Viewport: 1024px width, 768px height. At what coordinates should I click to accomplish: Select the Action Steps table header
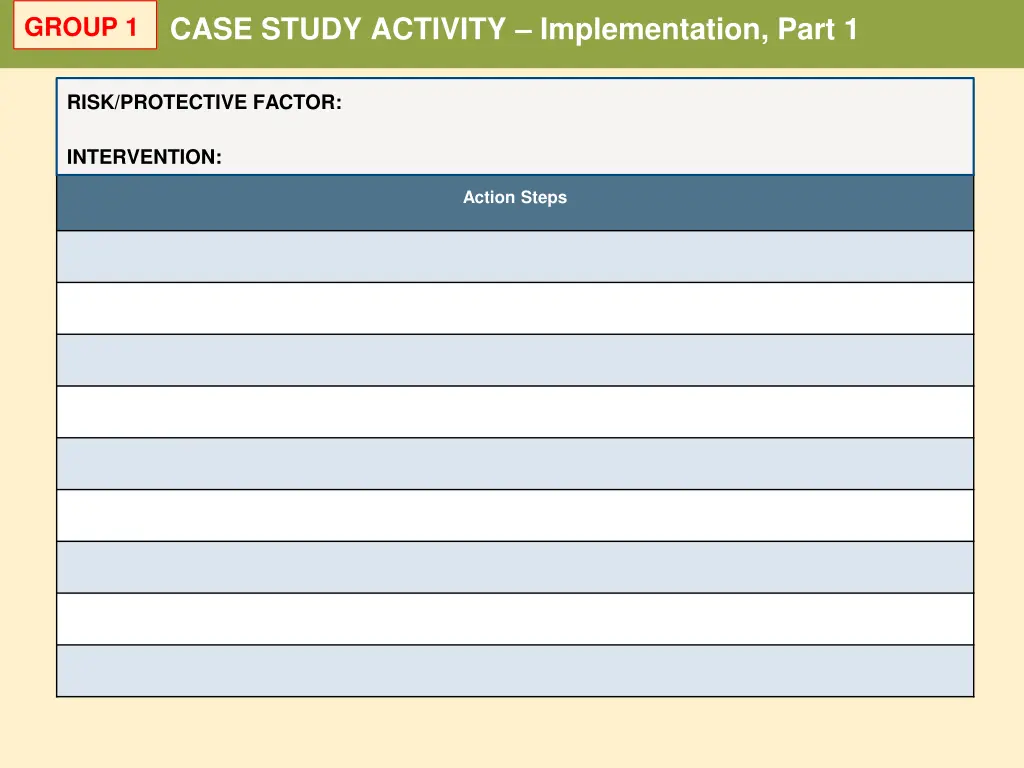515,202
